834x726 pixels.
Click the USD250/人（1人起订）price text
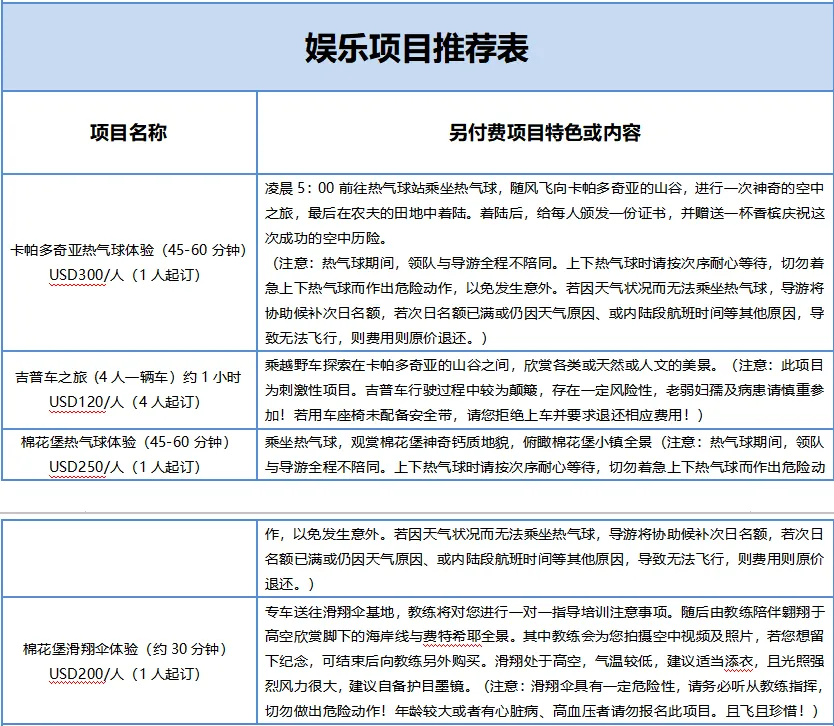coord(124,467)
